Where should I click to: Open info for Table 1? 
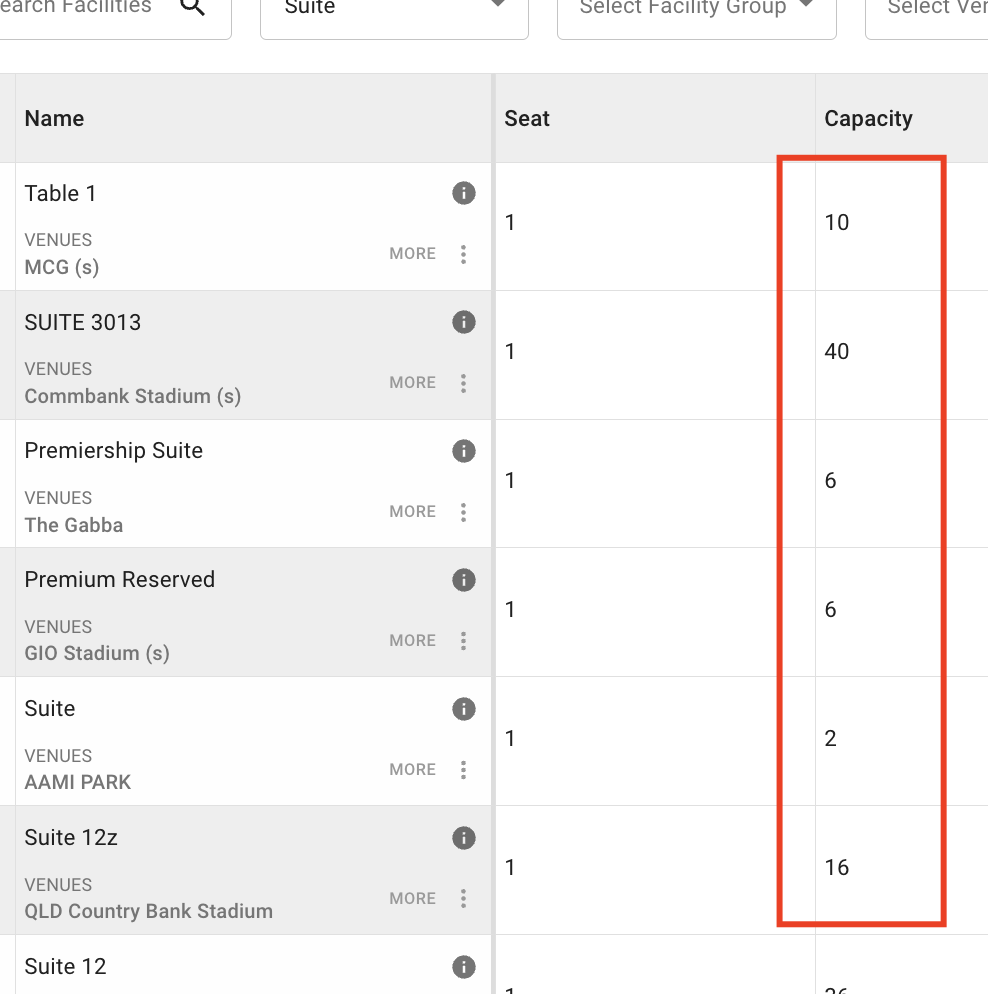coord(463,193)
